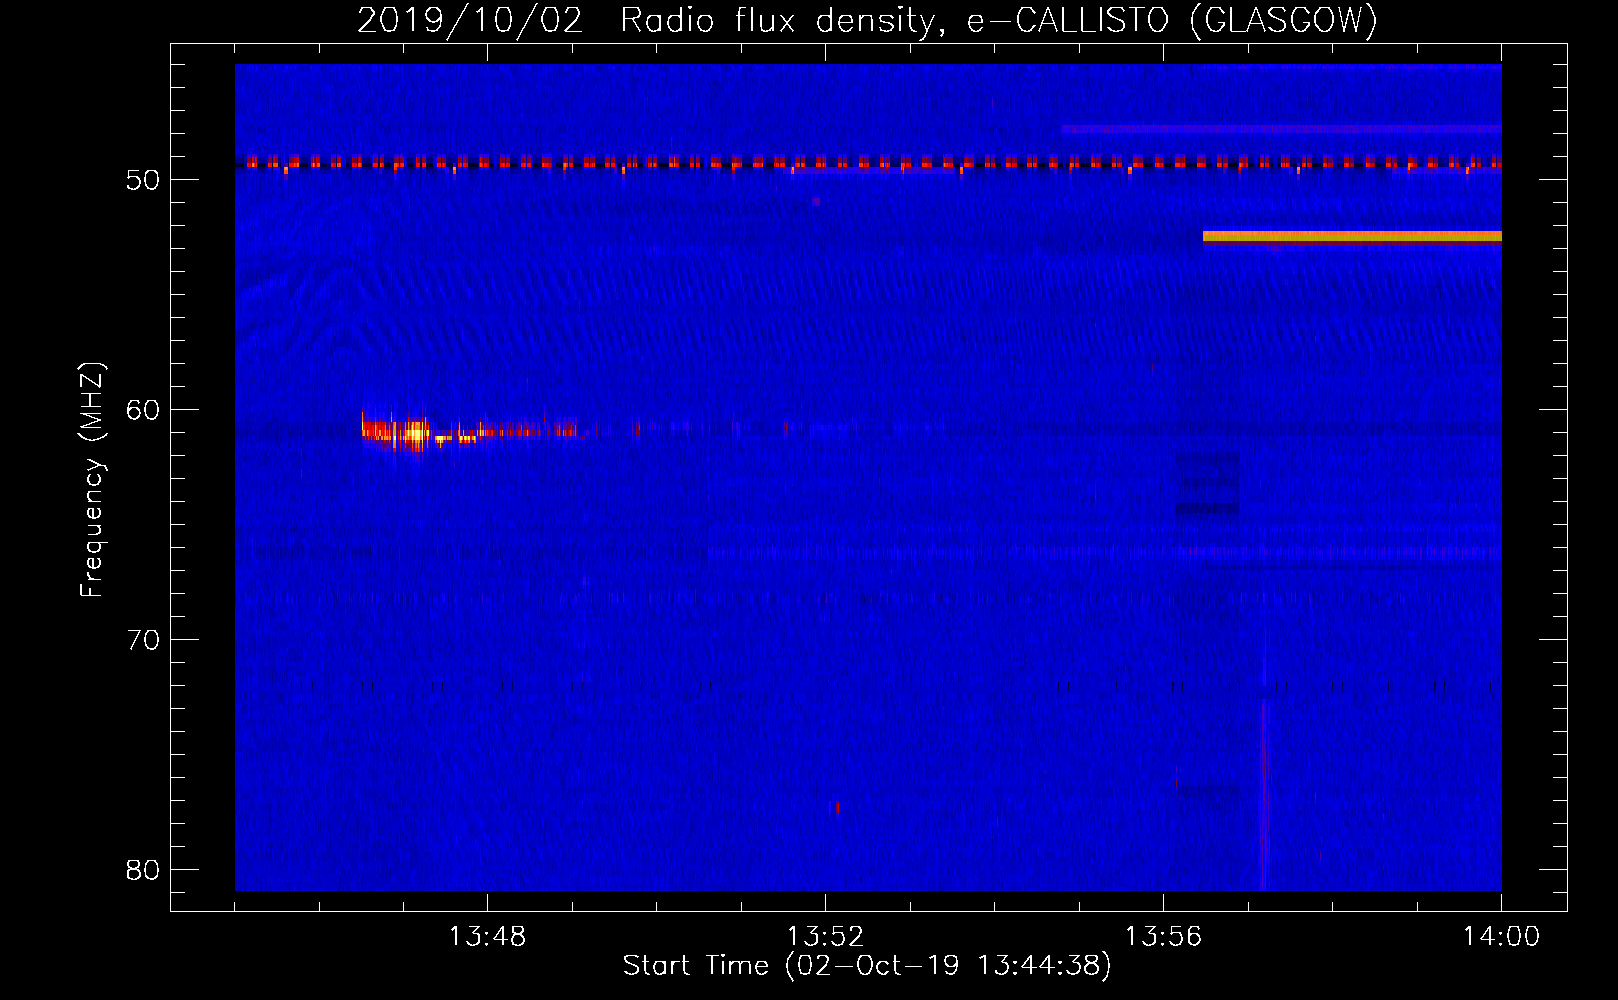Click the 70 frequency tick label
Screen dimensions: 1618x1000
click(x=143, y=640)
